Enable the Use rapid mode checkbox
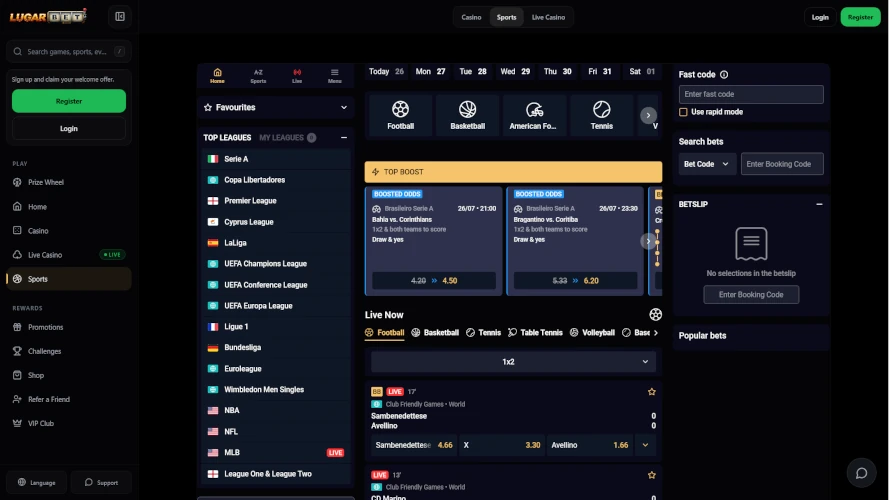 click(x=683, y=112)
